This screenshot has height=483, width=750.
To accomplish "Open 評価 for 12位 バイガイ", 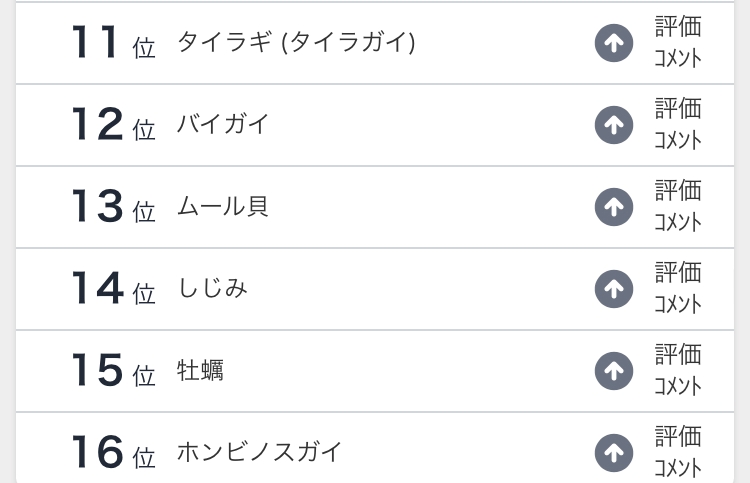I will pos(678,109).
